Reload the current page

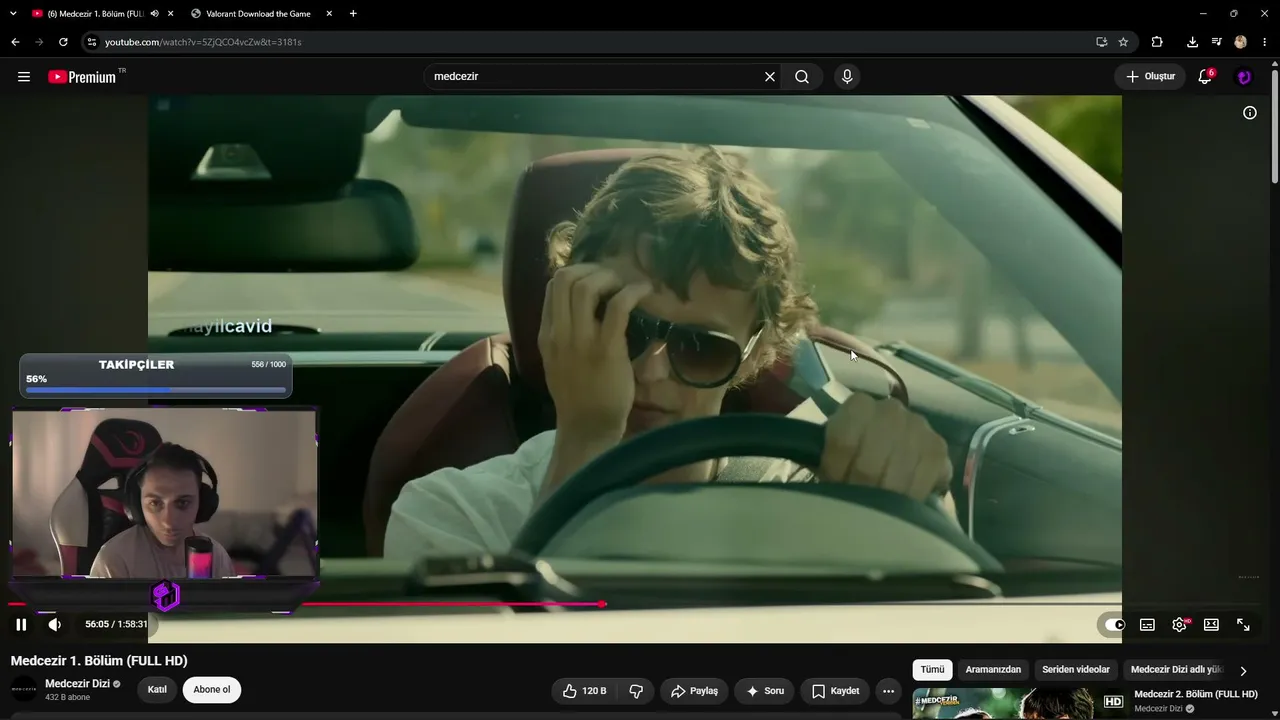63,42
